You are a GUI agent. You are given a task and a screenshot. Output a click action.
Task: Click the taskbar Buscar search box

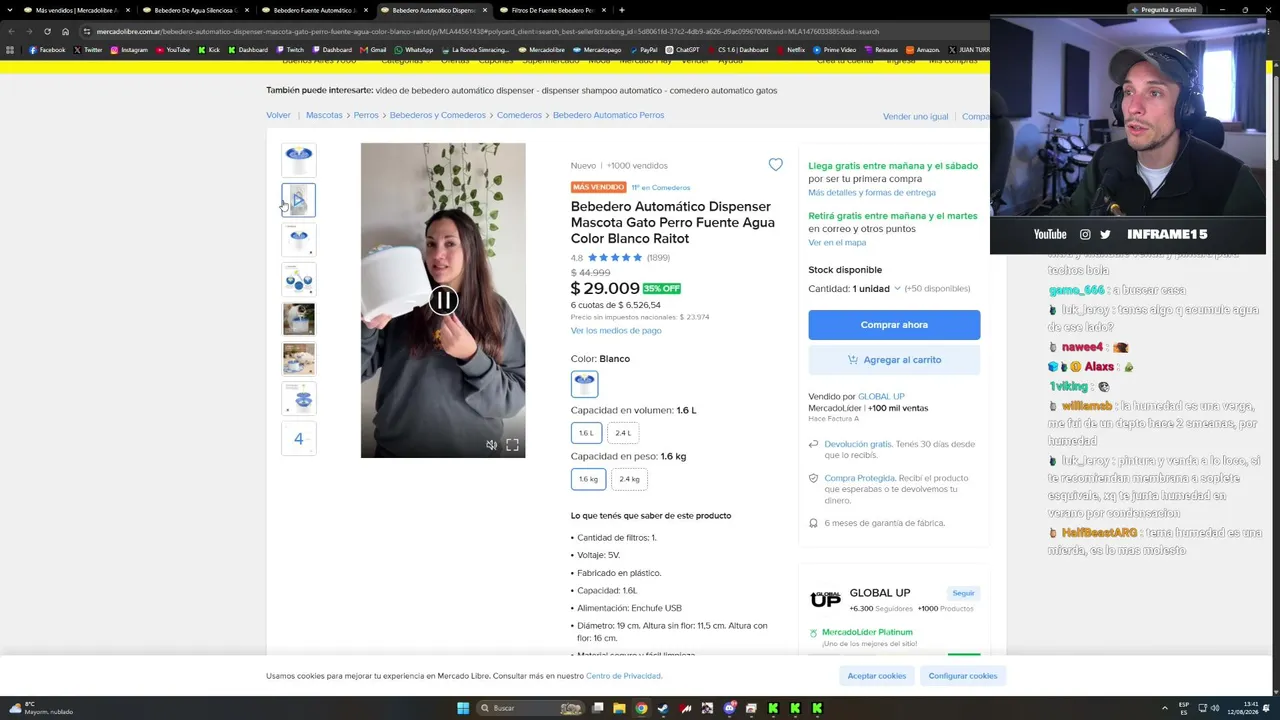tap(530, 708)
